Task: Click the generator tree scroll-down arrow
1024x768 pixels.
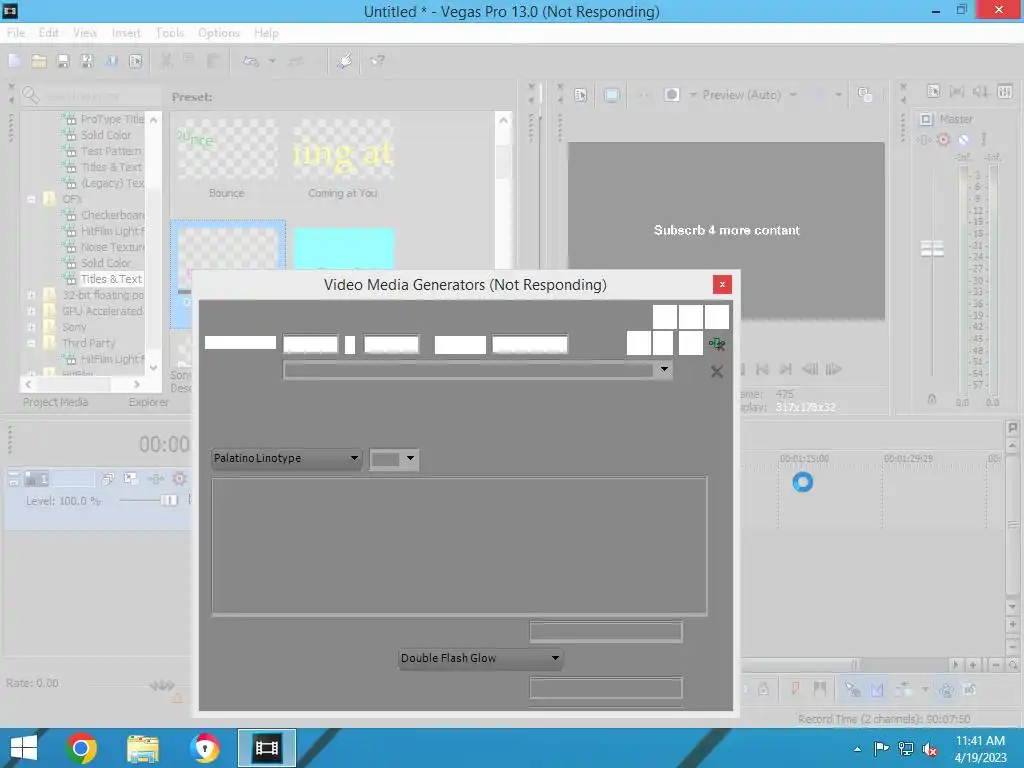Action: [x=153, y=367]
